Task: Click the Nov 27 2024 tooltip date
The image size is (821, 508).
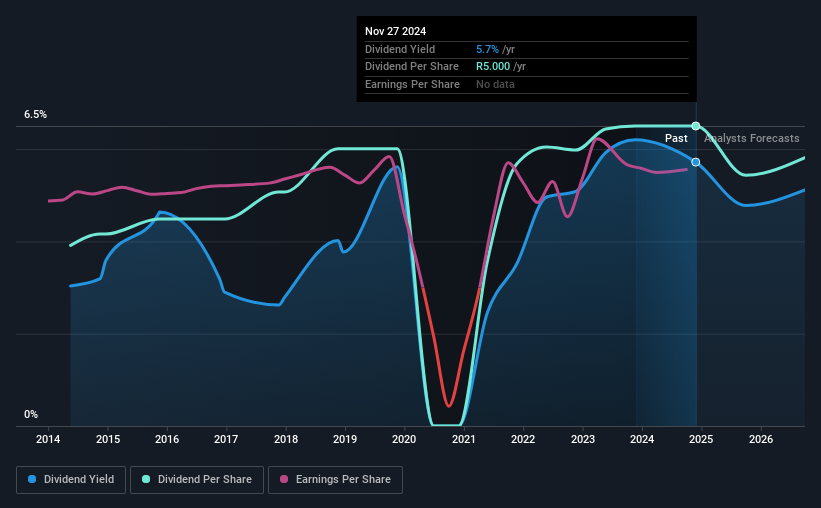Action: (x=395, y=31)
